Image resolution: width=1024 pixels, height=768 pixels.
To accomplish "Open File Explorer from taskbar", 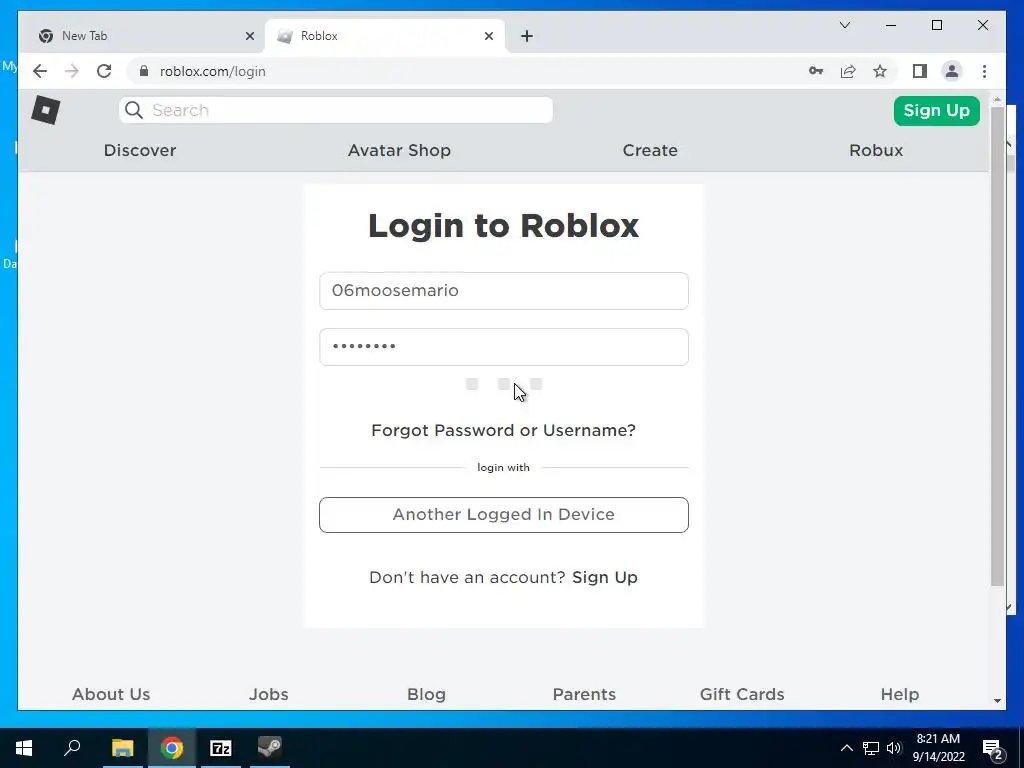I will coord(122,748).
